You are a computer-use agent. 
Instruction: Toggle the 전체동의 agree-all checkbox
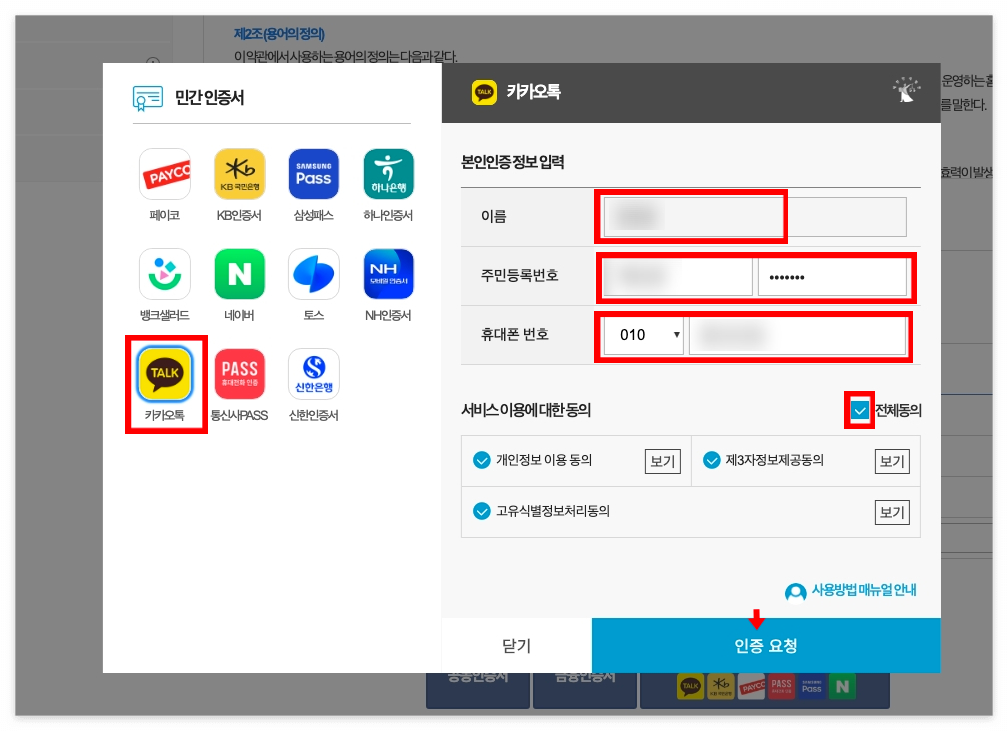[860, 410]
